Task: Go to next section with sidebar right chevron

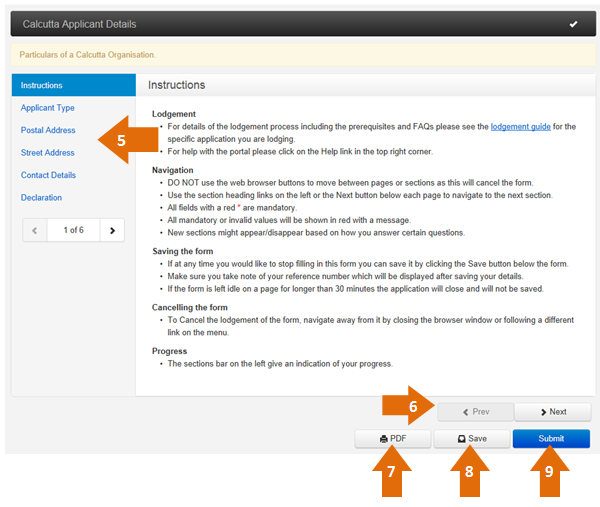Action: pyautogui.click(x=112, y=230)
